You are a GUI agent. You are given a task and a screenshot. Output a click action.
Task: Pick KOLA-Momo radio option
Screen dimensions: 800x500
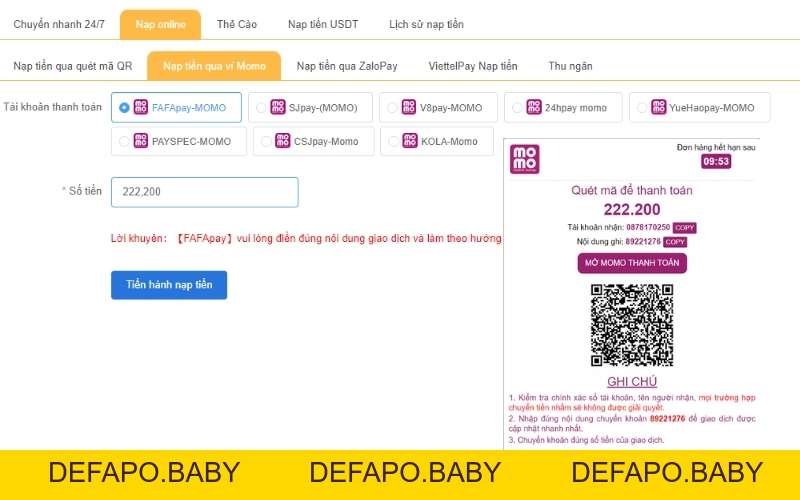tap(393, 141)
